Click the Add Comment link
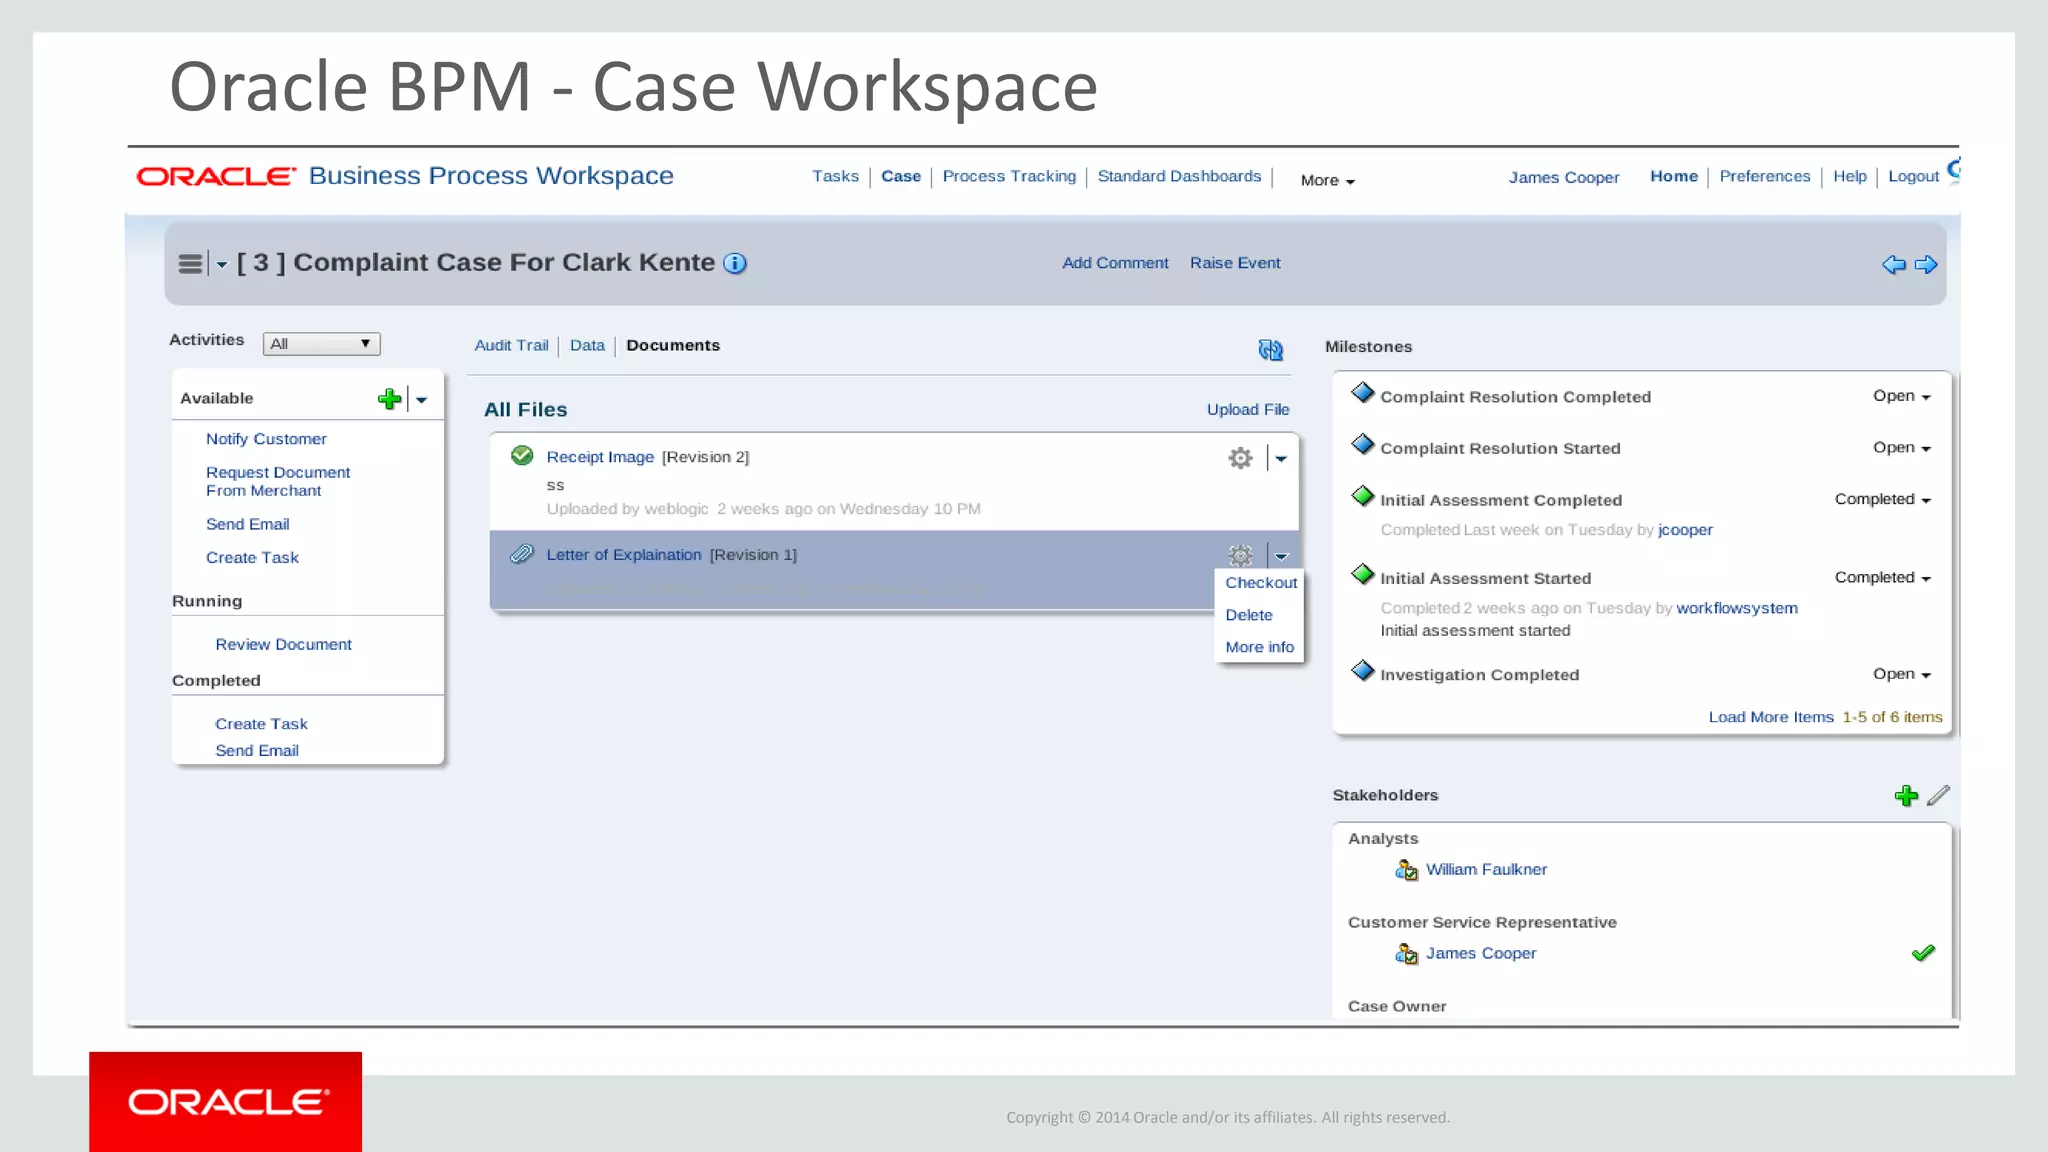 [1115, 263]
